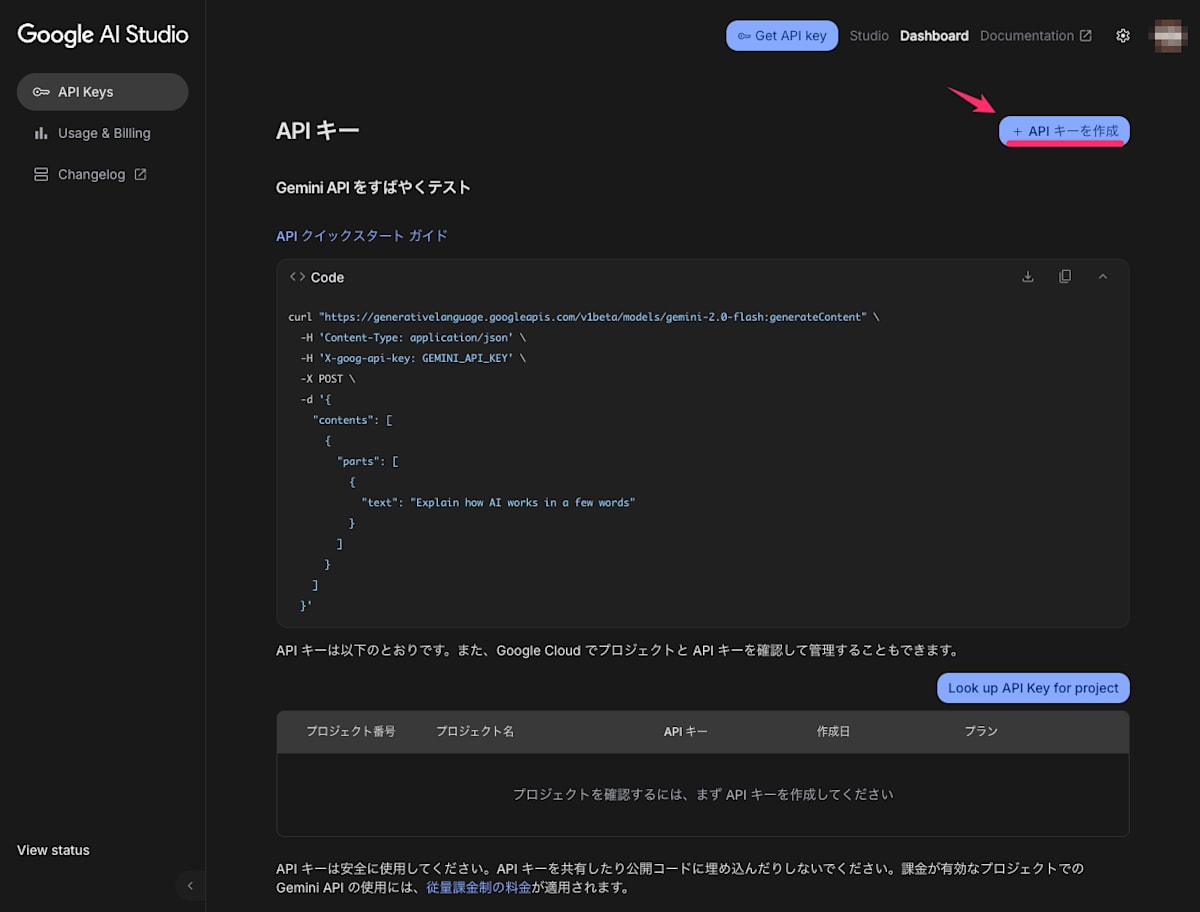Click the curl URL line in code
1200x912 pixels.
pos(584,317)
